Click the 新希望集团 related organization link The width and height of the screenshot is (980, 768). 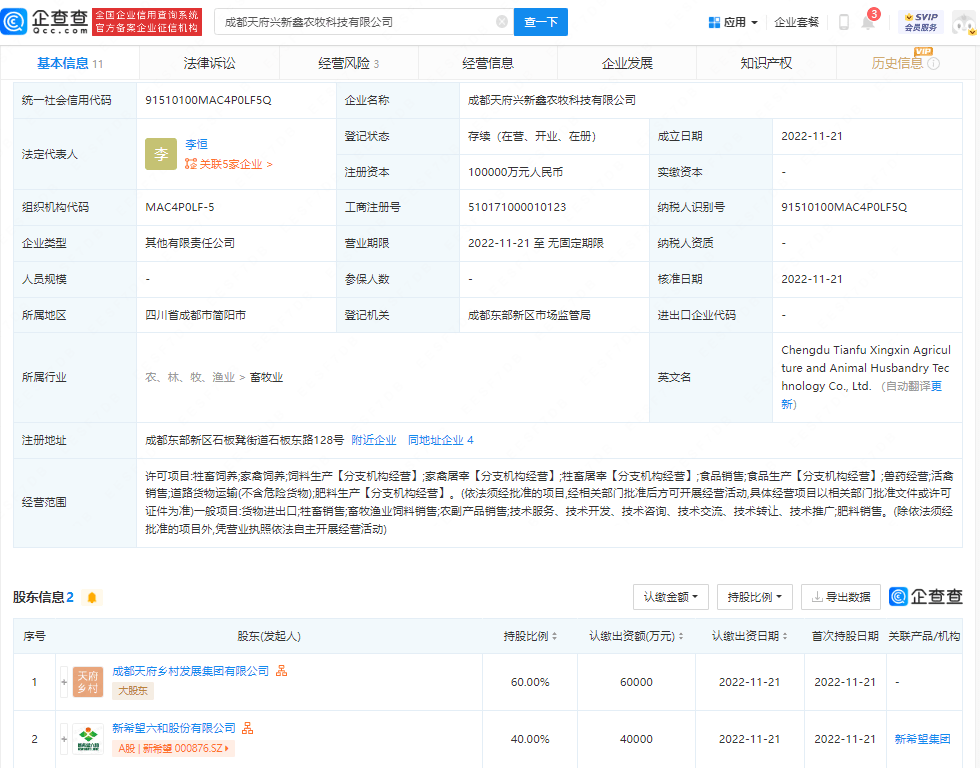point(922,739)
